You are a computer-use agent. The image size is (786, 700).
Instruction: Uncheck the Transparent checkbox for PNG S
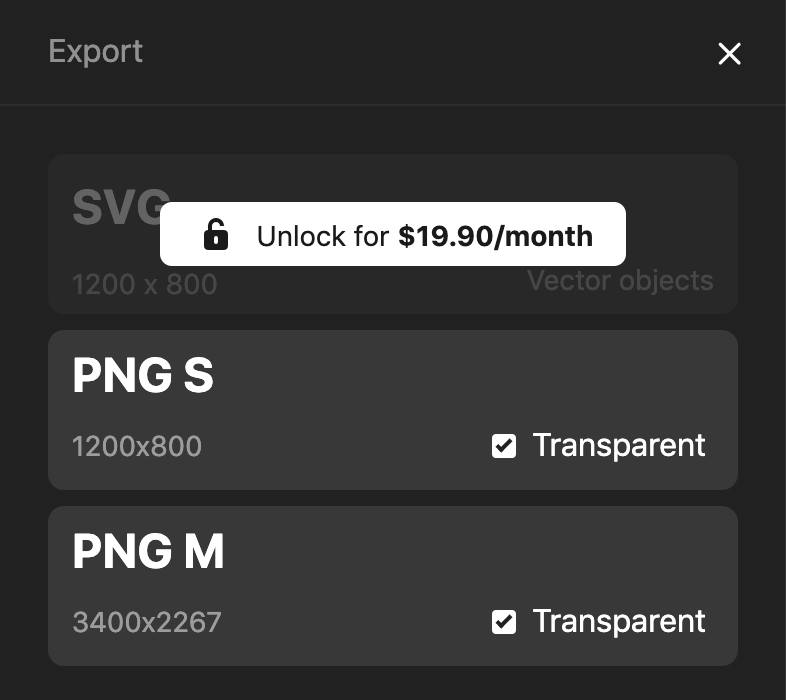click(x=504, y=446)
